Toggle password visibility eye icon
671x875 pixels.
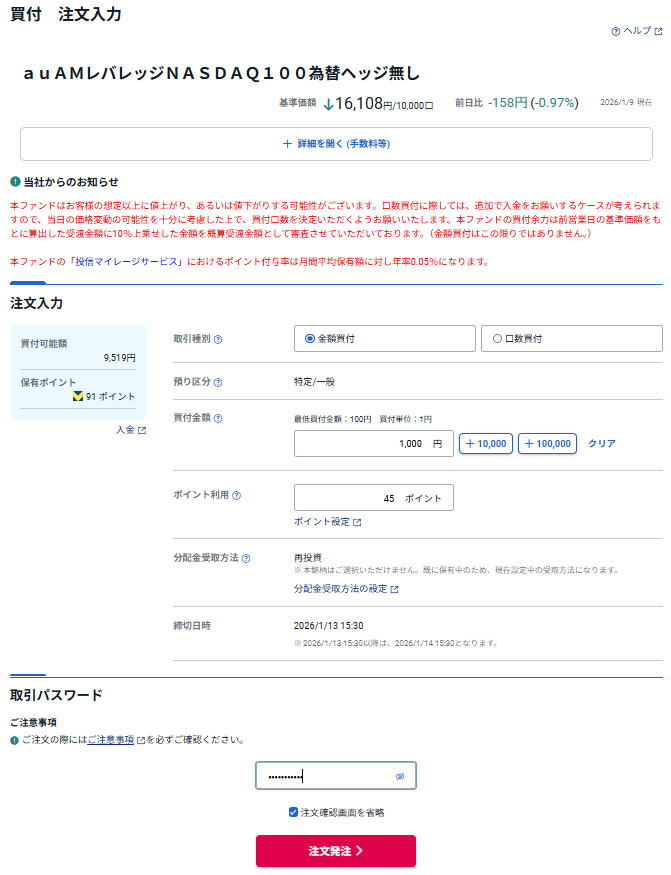pos(399,776)
